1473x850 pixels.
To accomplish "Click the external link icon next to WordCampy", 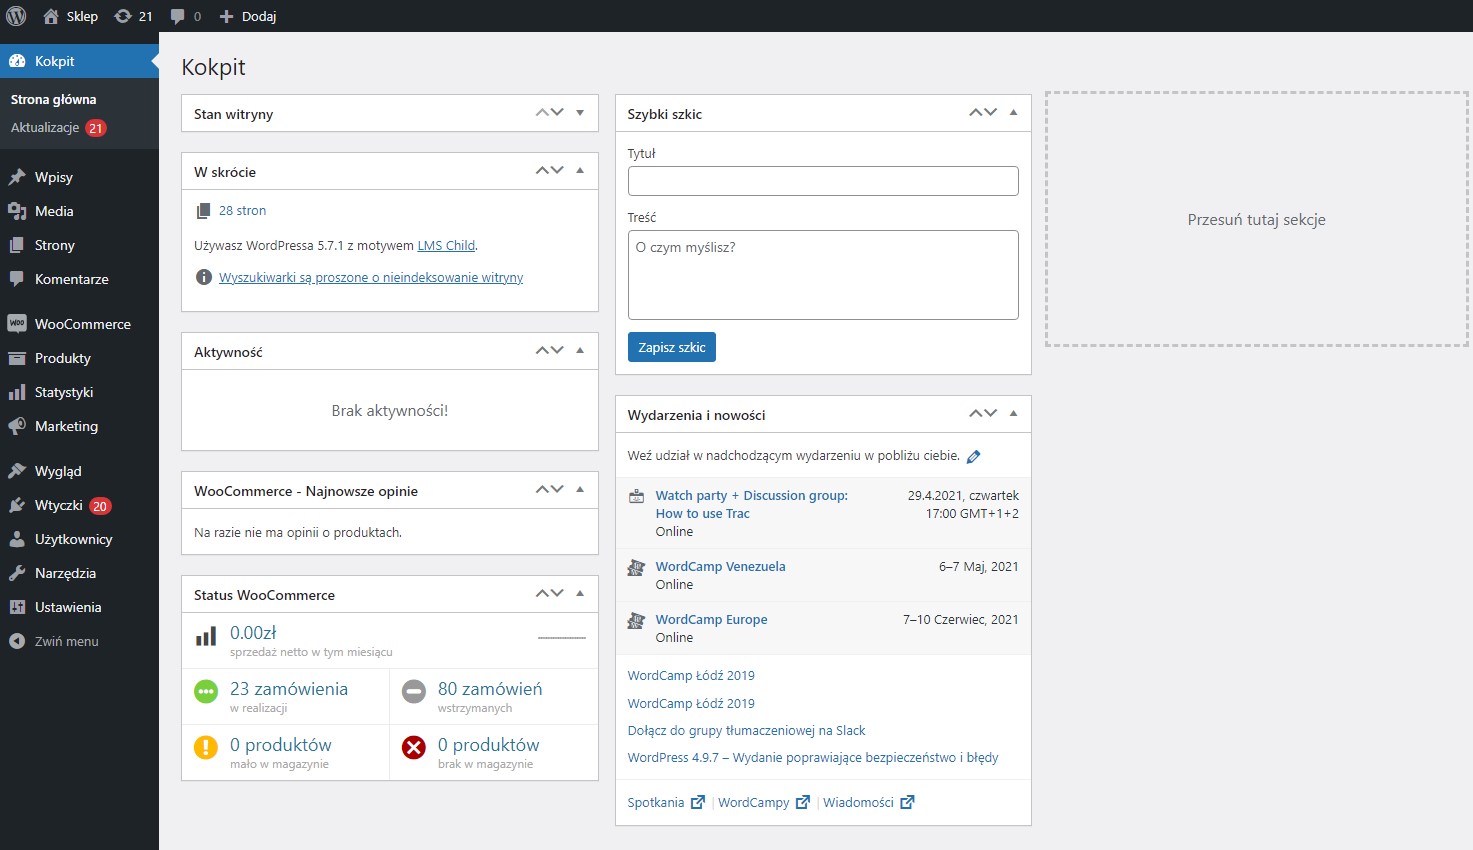I will click(802, 802).
